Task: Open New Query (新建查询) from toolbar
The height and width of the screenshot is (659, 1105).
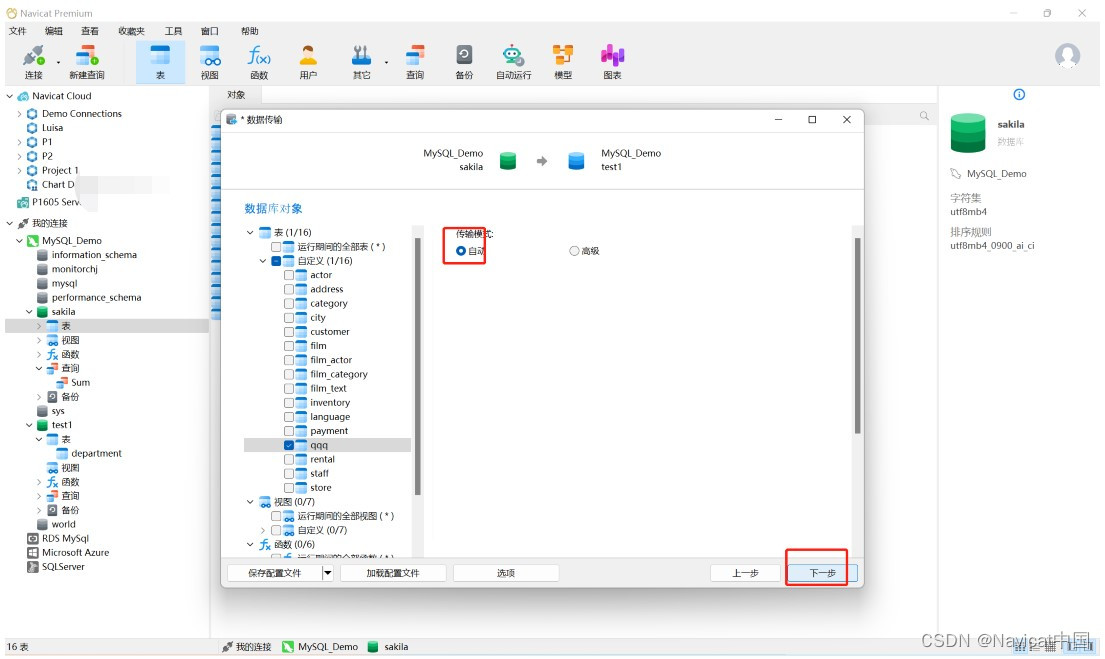Action: (87, 62)
